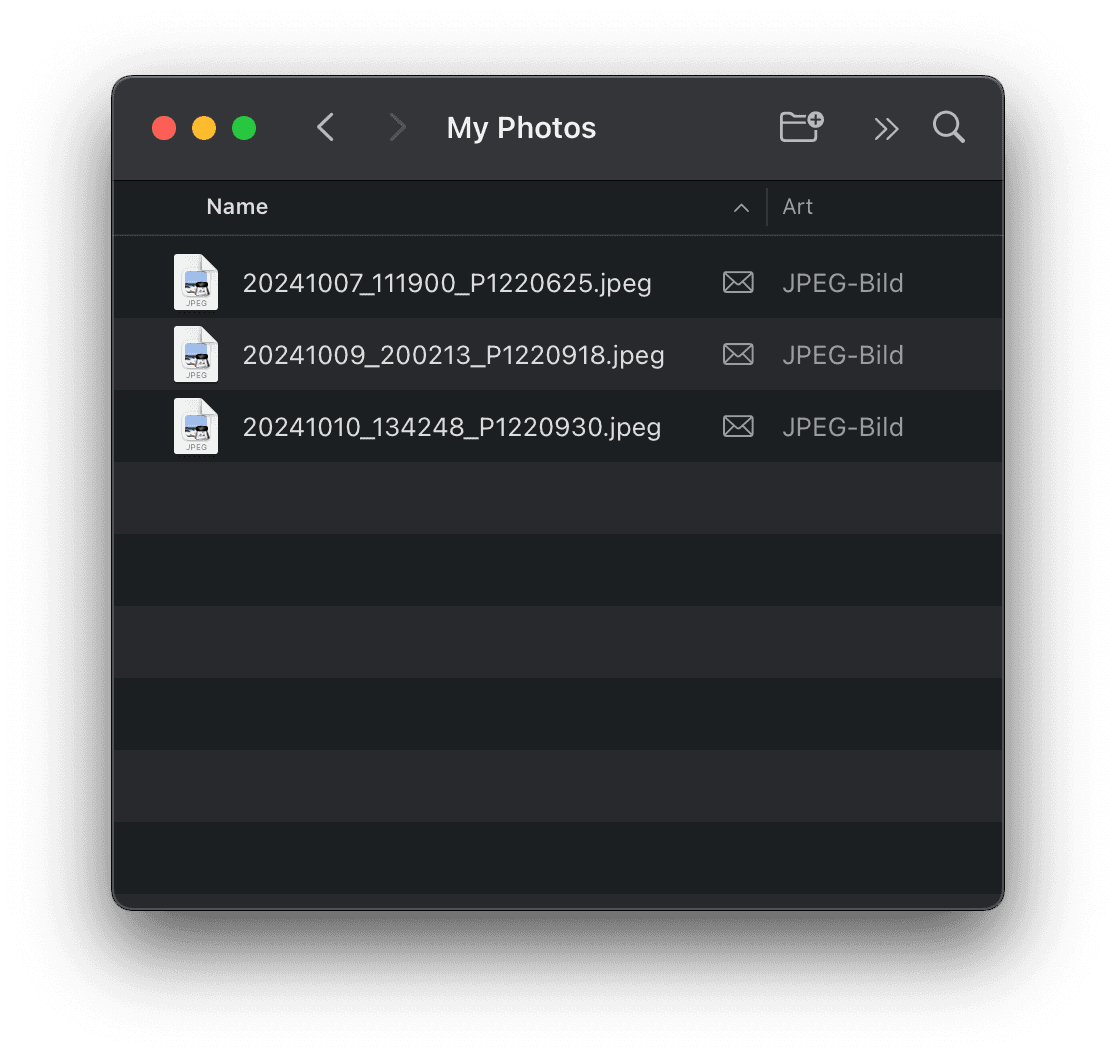Create a new folder with the folder-plus icon
This screenshot has height=1058, width=1116.
[801, 127]
